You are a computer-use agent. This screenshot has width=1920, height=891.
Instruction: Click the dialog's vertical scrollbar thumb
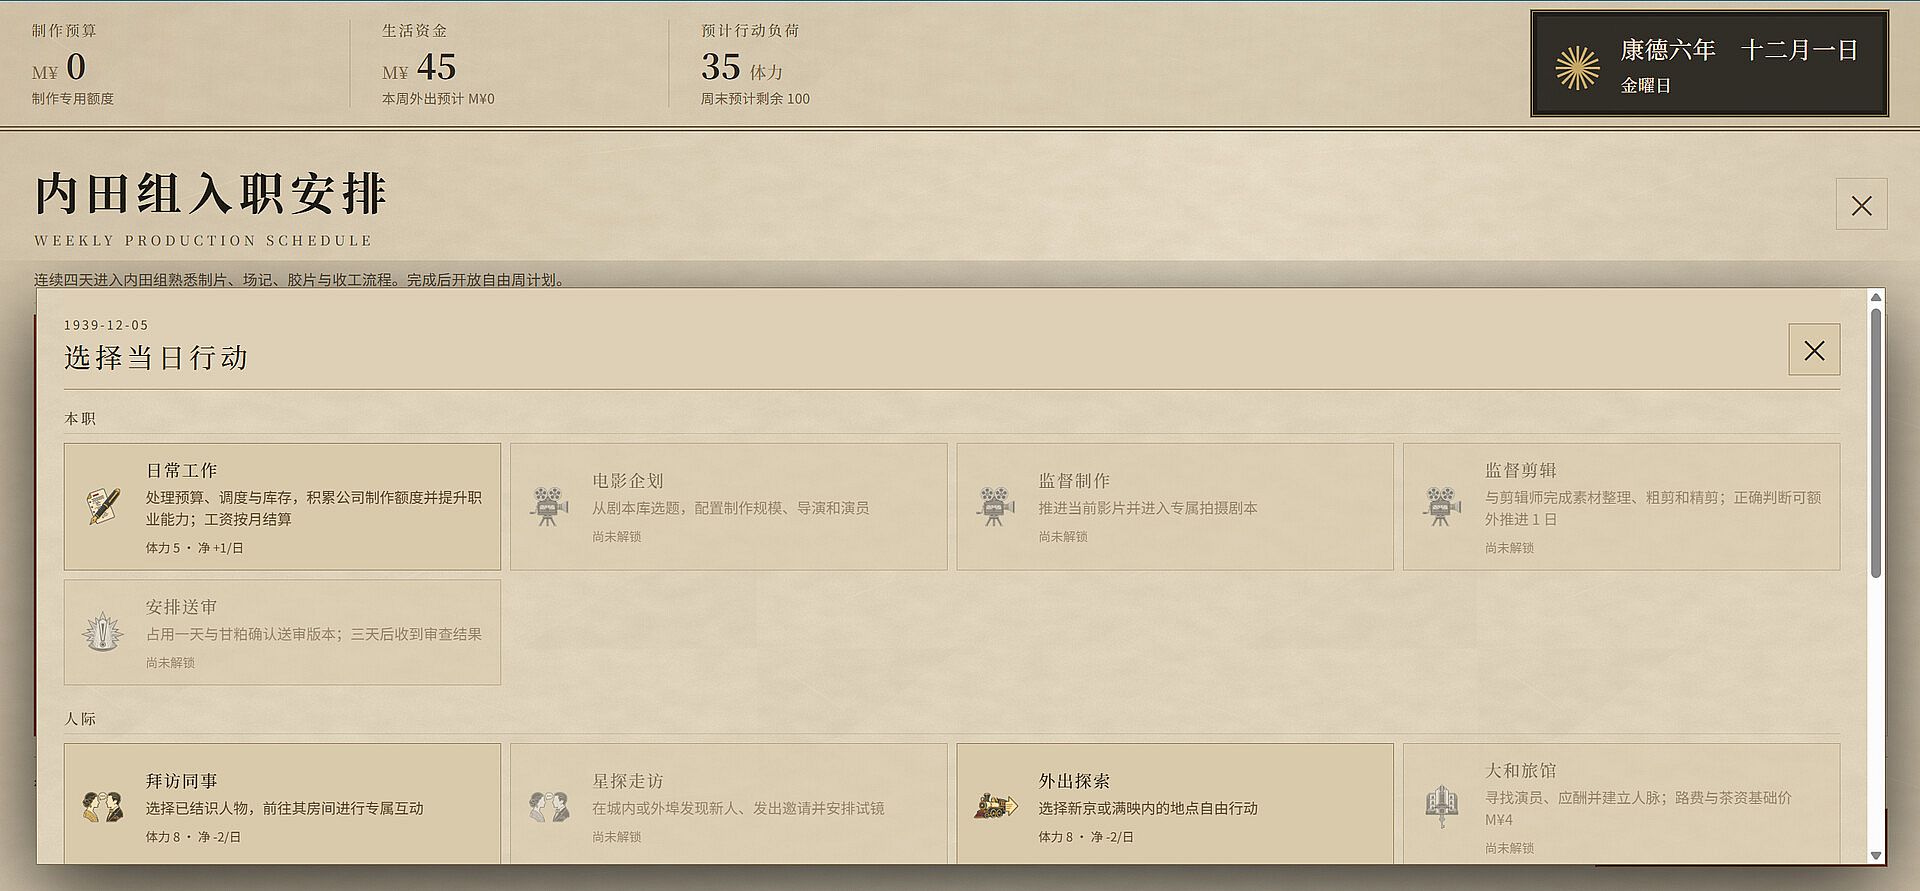[x=1876, y=442]
